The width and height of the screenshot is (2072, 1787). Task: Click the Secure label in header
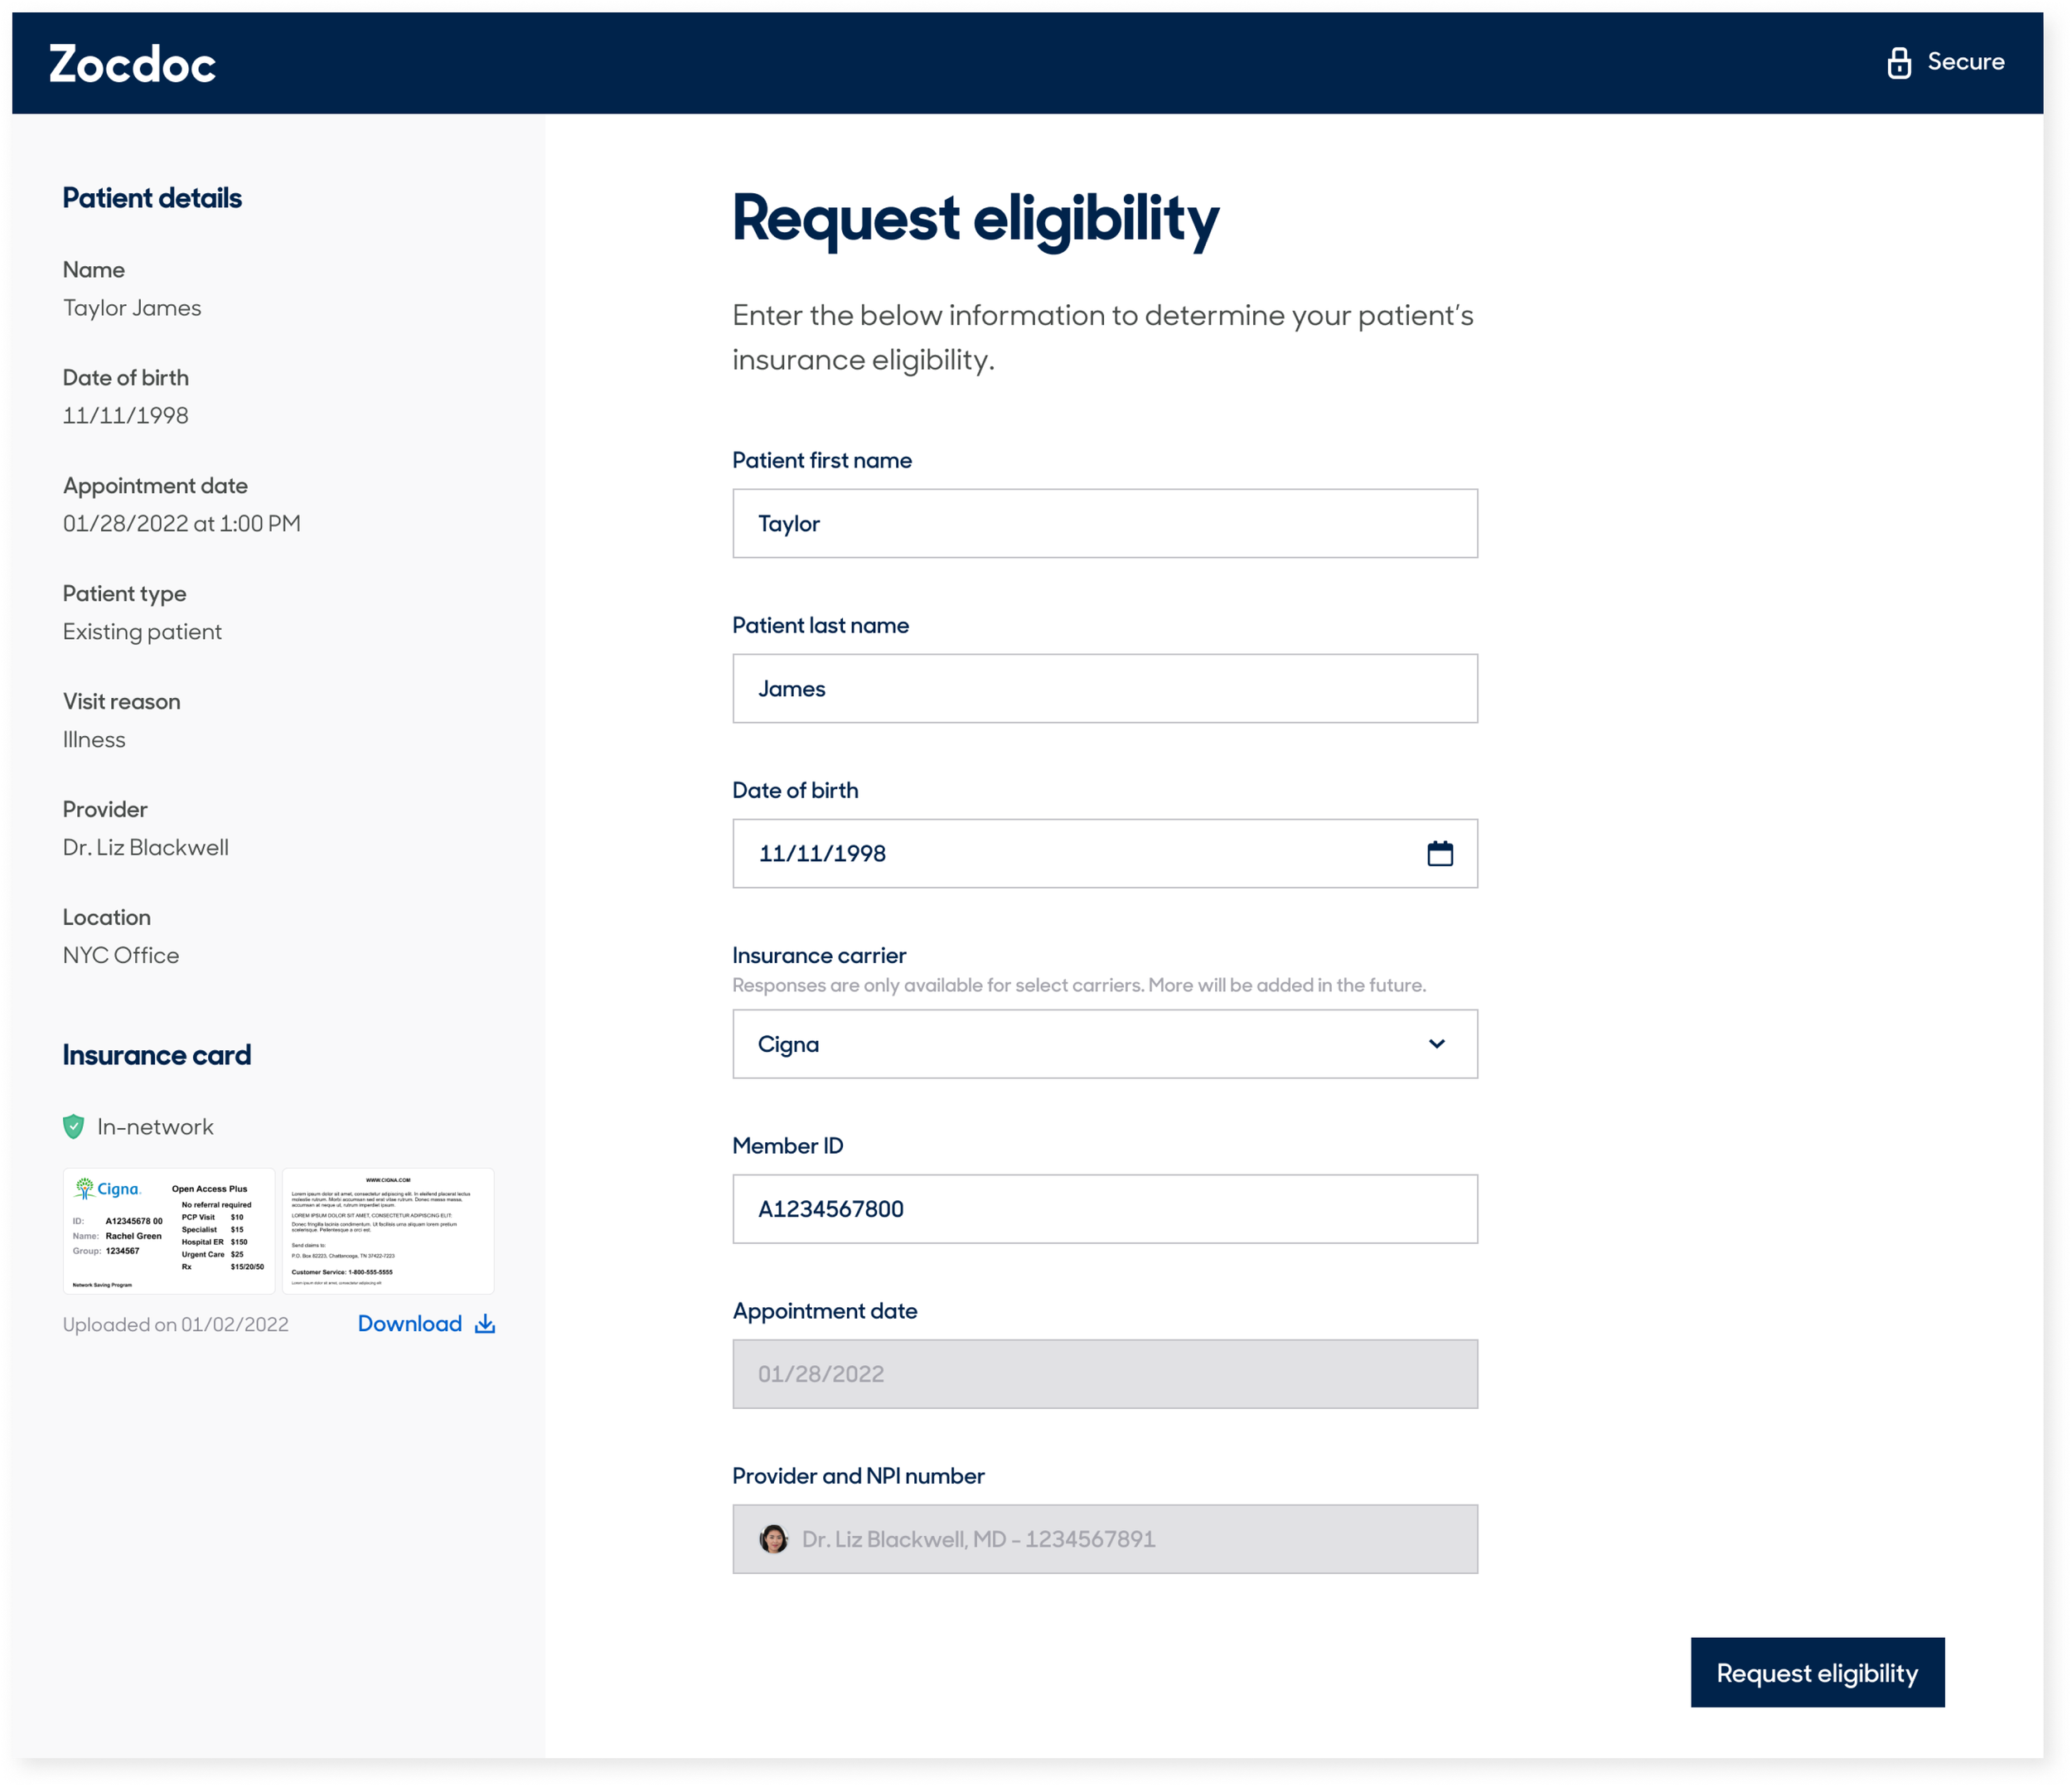point(1965,62)
